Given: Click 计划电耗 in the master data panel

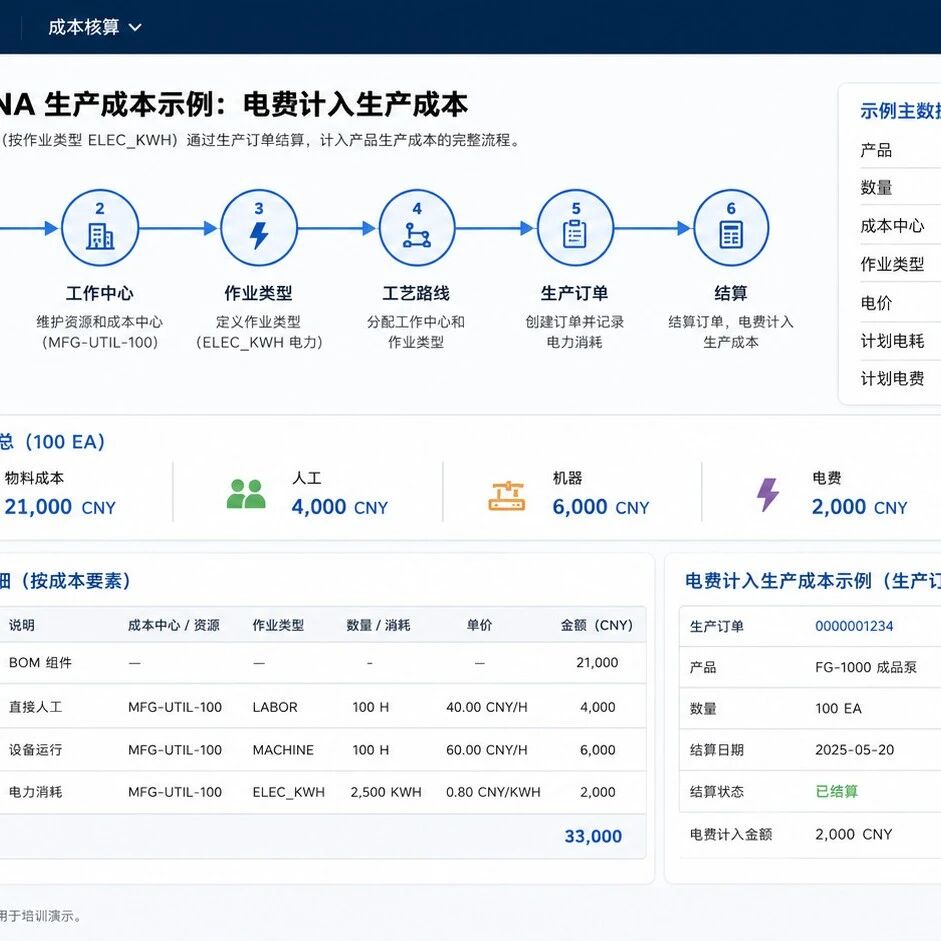Looking at the screenshot, I should [x=892, y=341].
